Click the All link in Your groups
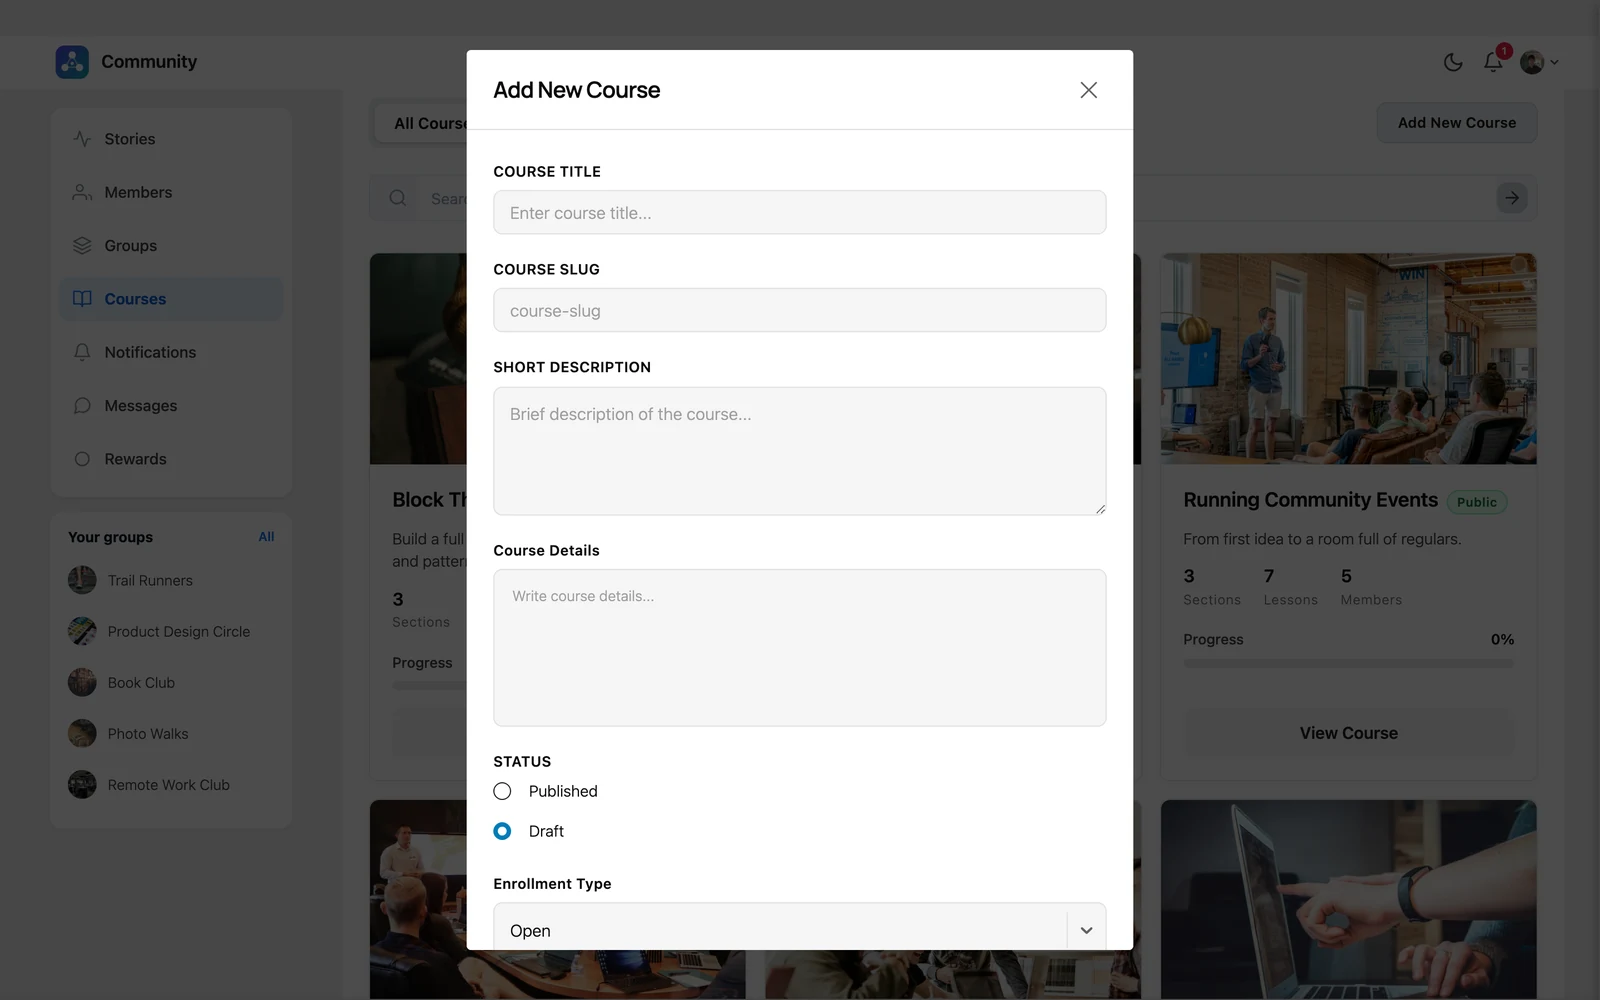Viewport: 1600px width, 1000px height. [266, 537]
